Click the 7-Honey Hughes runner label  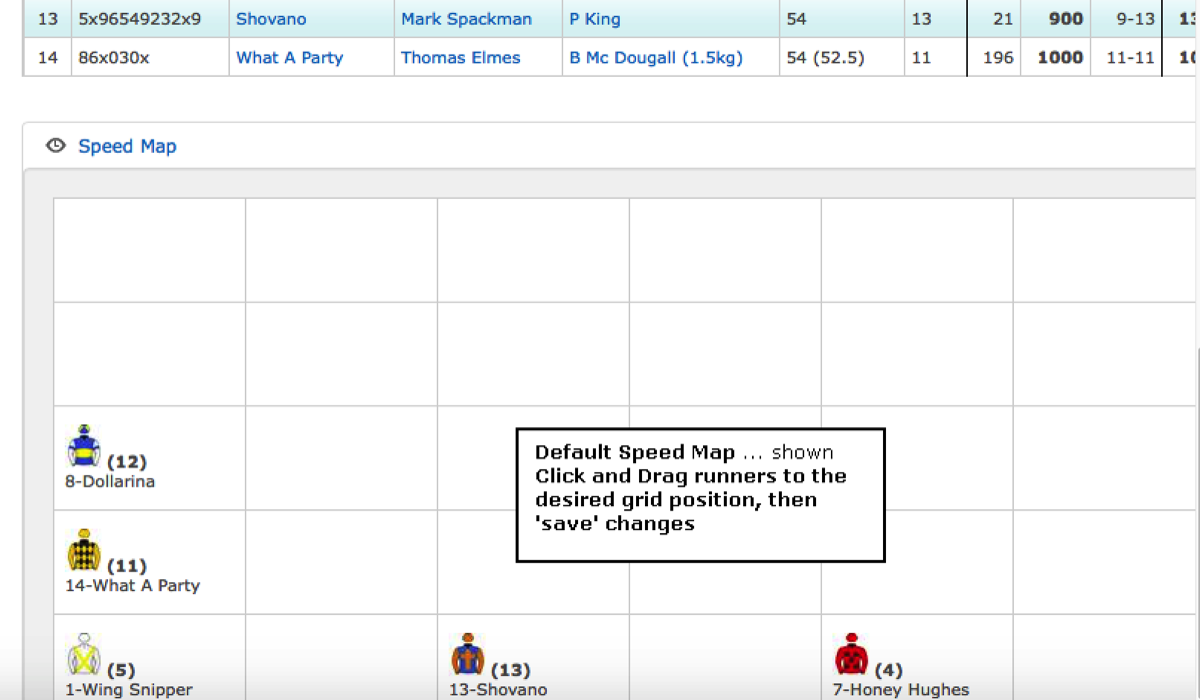click(x=900, y=689)
